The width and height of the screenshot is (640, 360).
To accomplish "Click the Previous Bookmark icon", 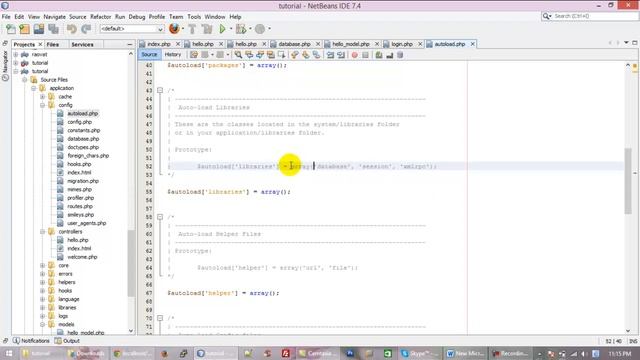I will (295, 55).
